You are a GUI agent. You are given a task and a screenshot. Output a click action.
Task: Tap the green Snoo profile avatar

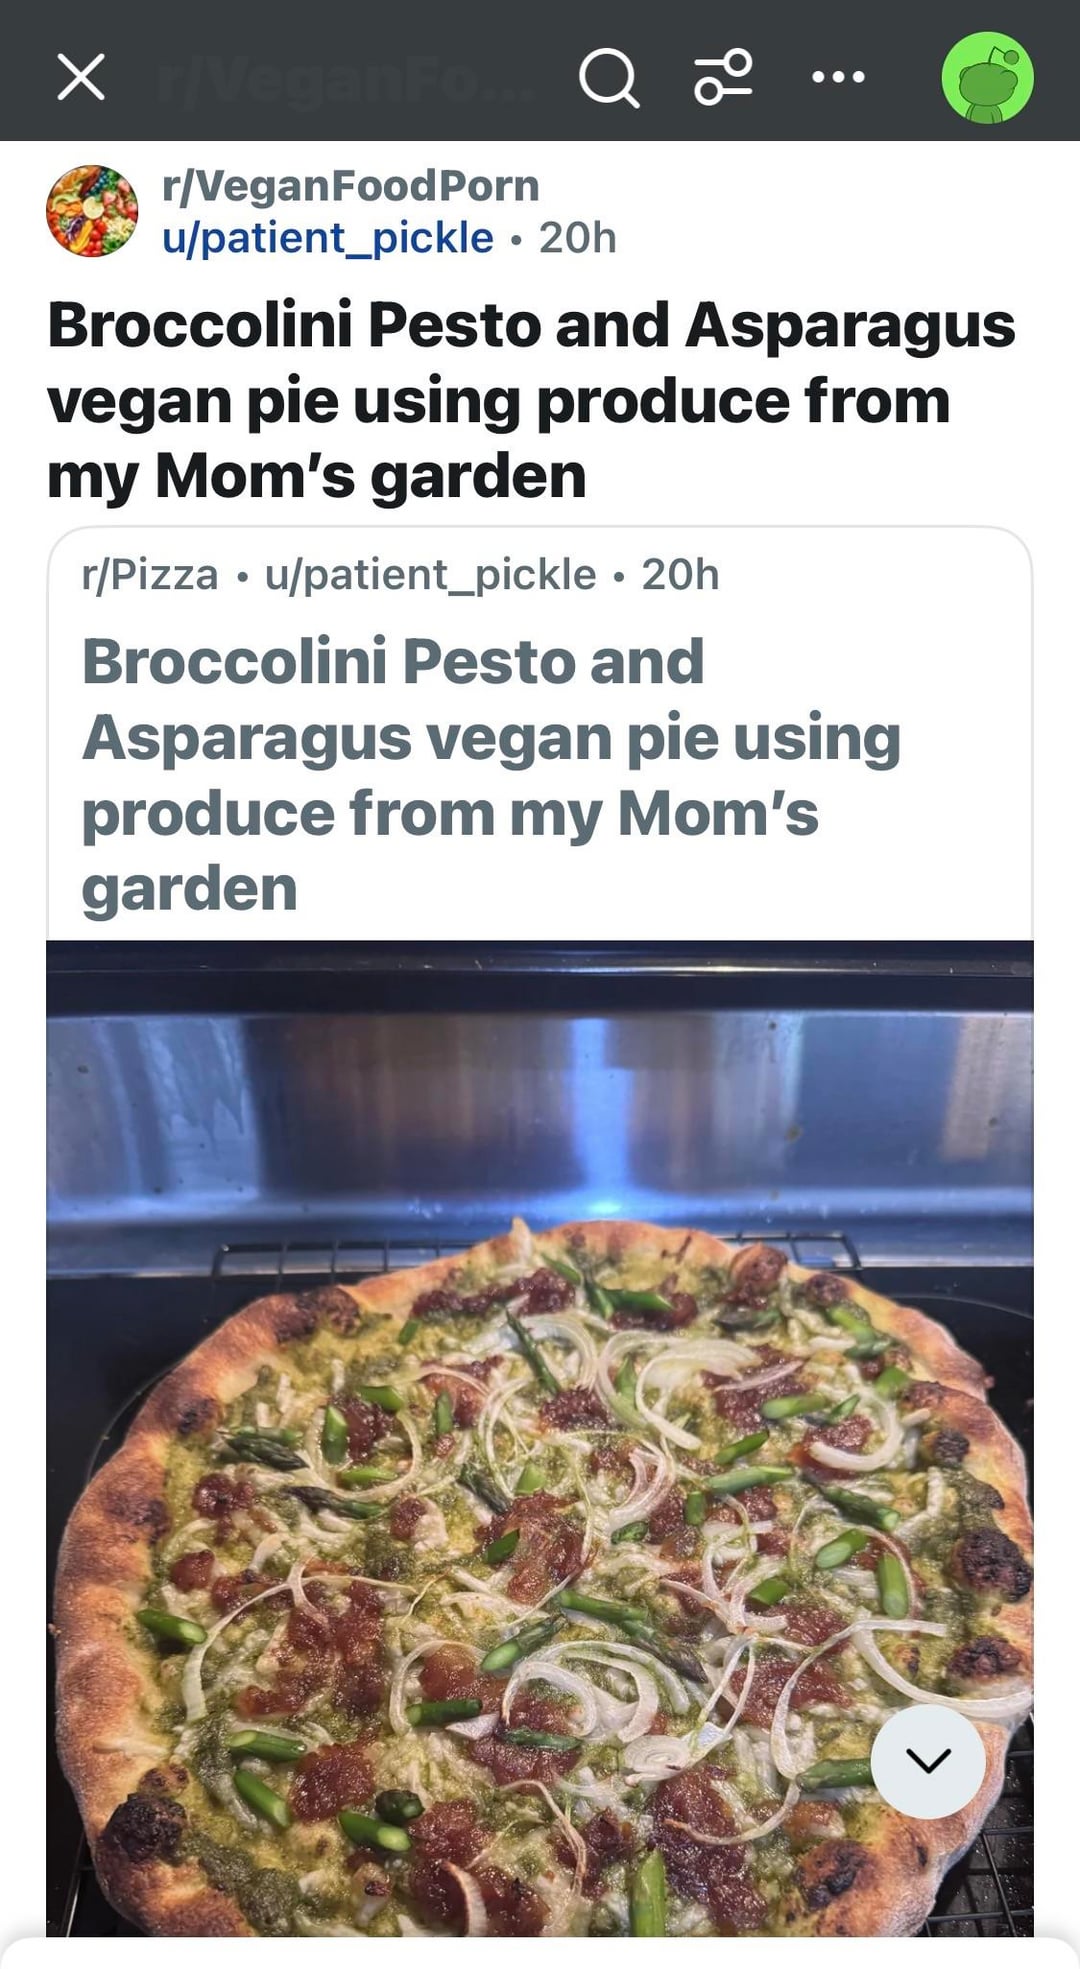coord(987,77)
